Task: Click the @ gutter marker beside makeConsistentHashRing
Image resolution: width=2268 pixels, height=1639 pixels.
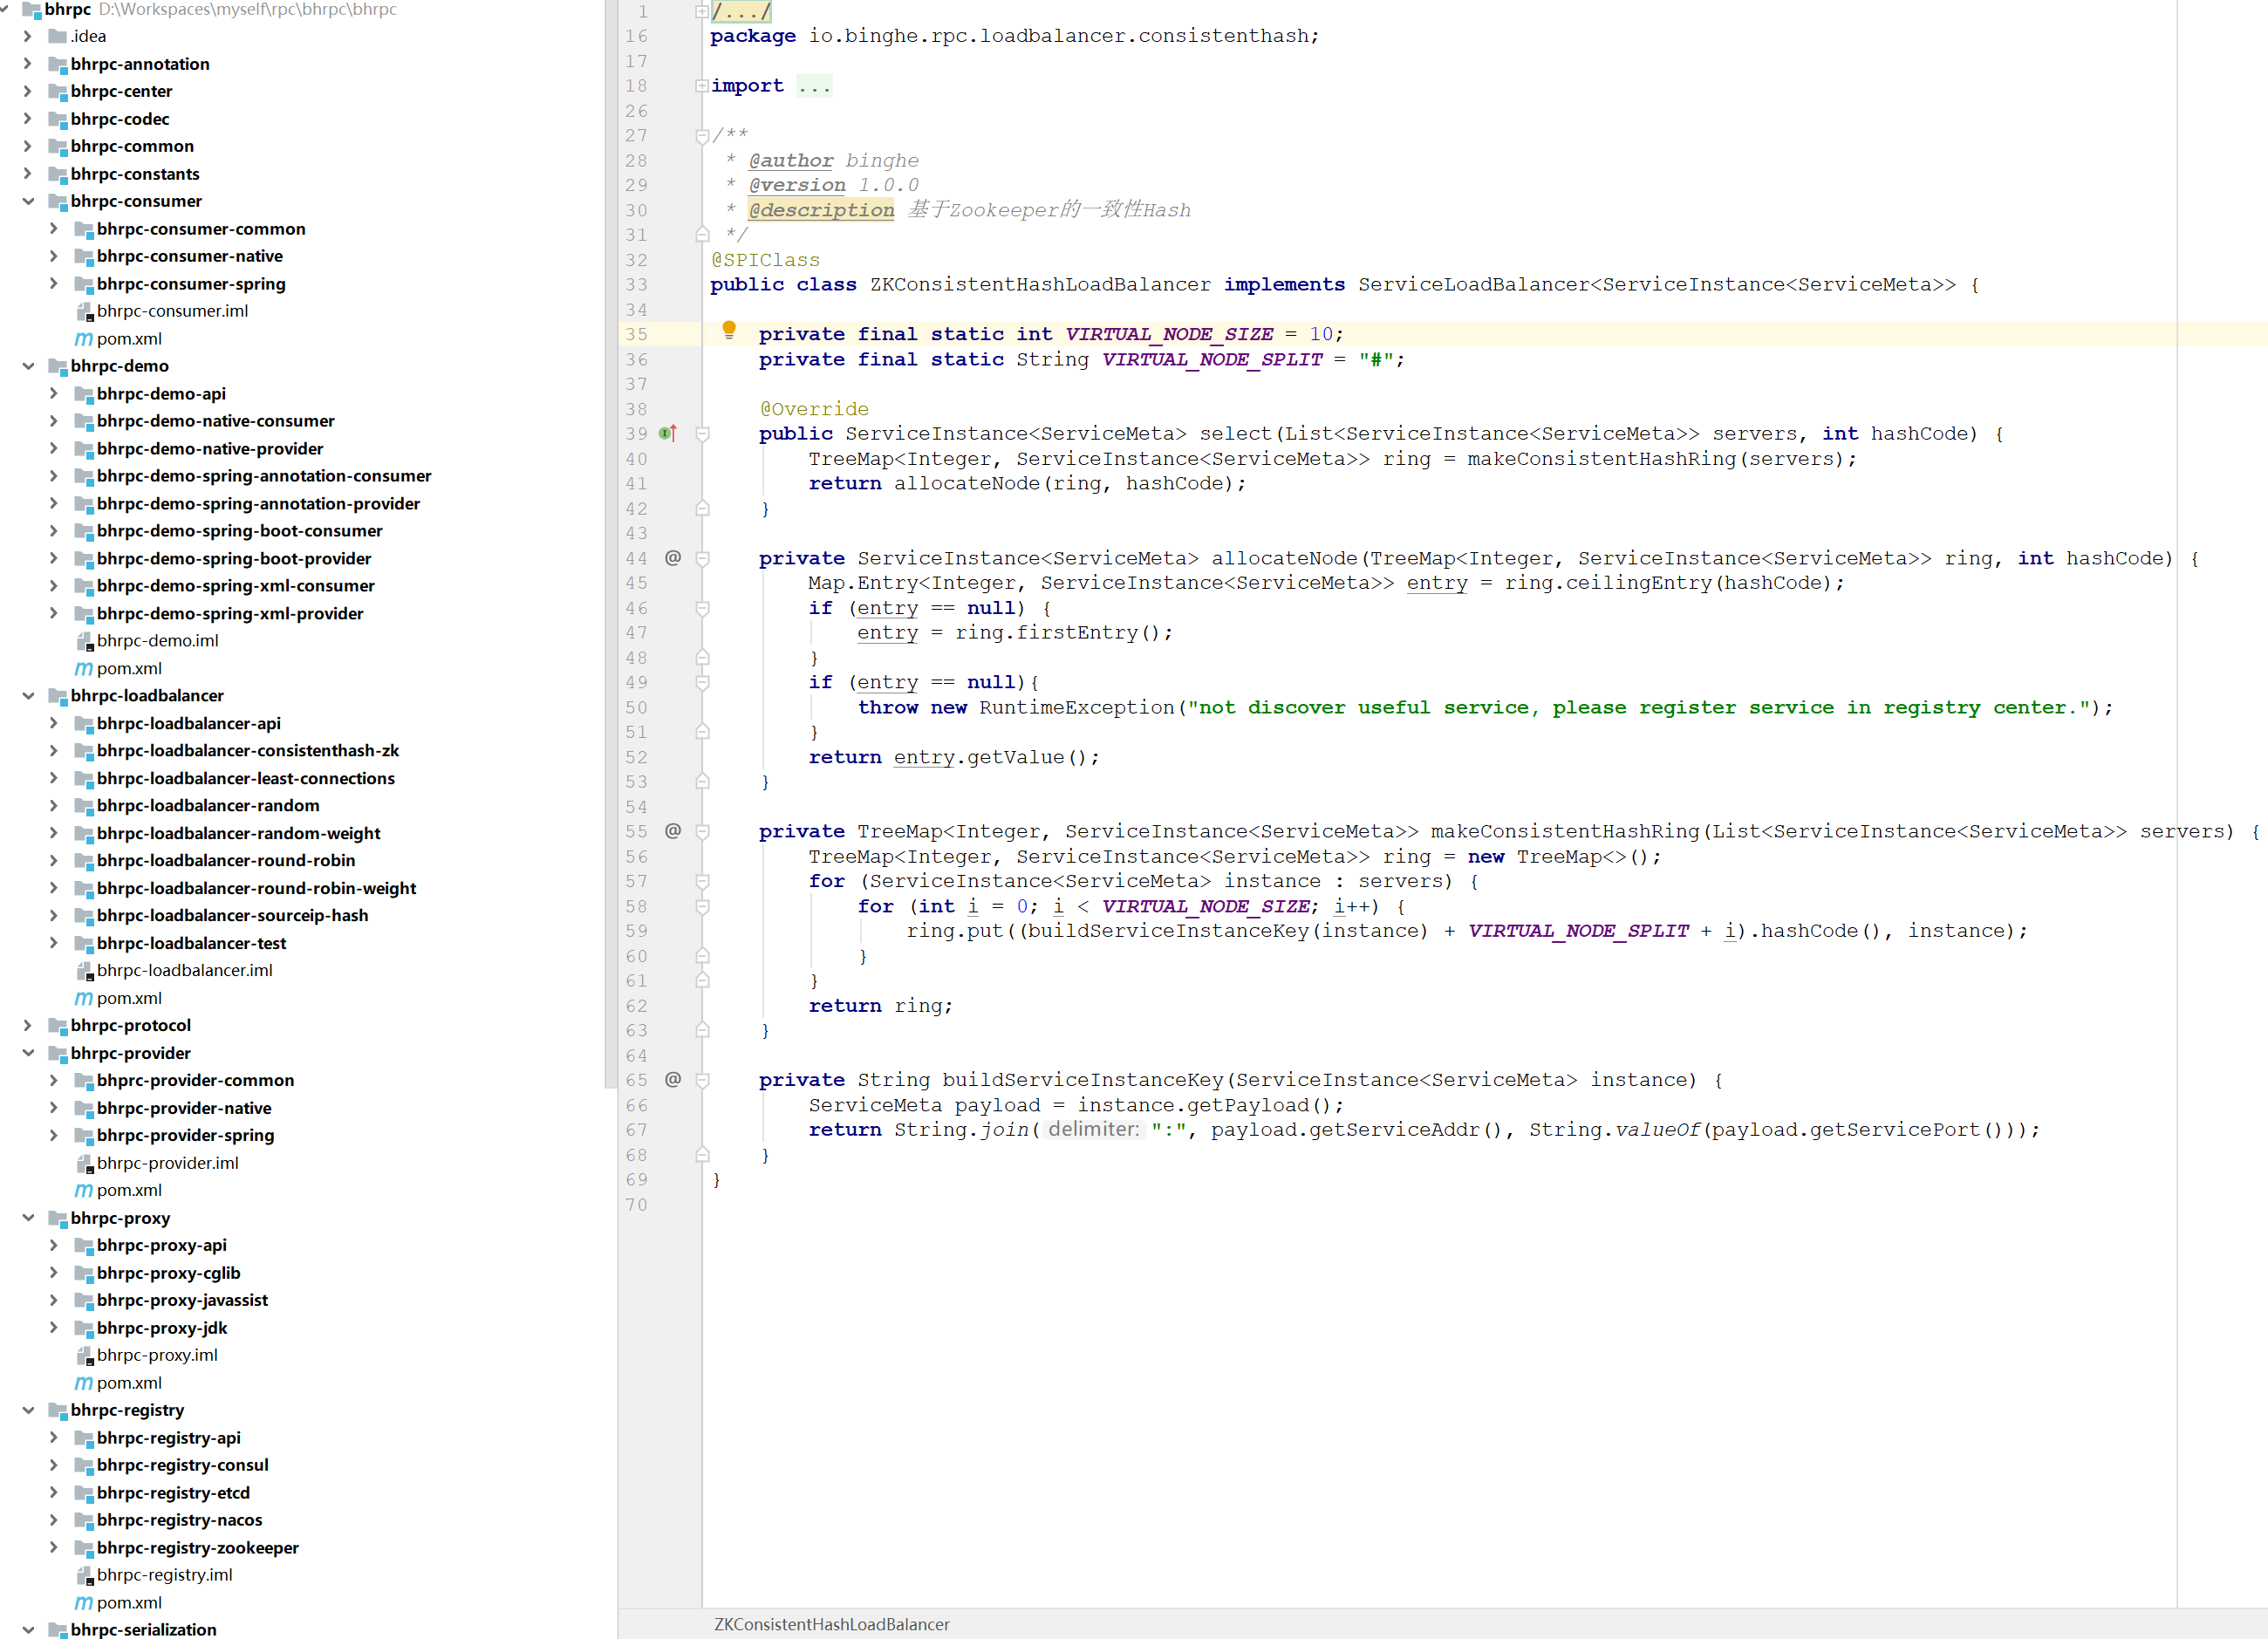Action: coord(673,831)
